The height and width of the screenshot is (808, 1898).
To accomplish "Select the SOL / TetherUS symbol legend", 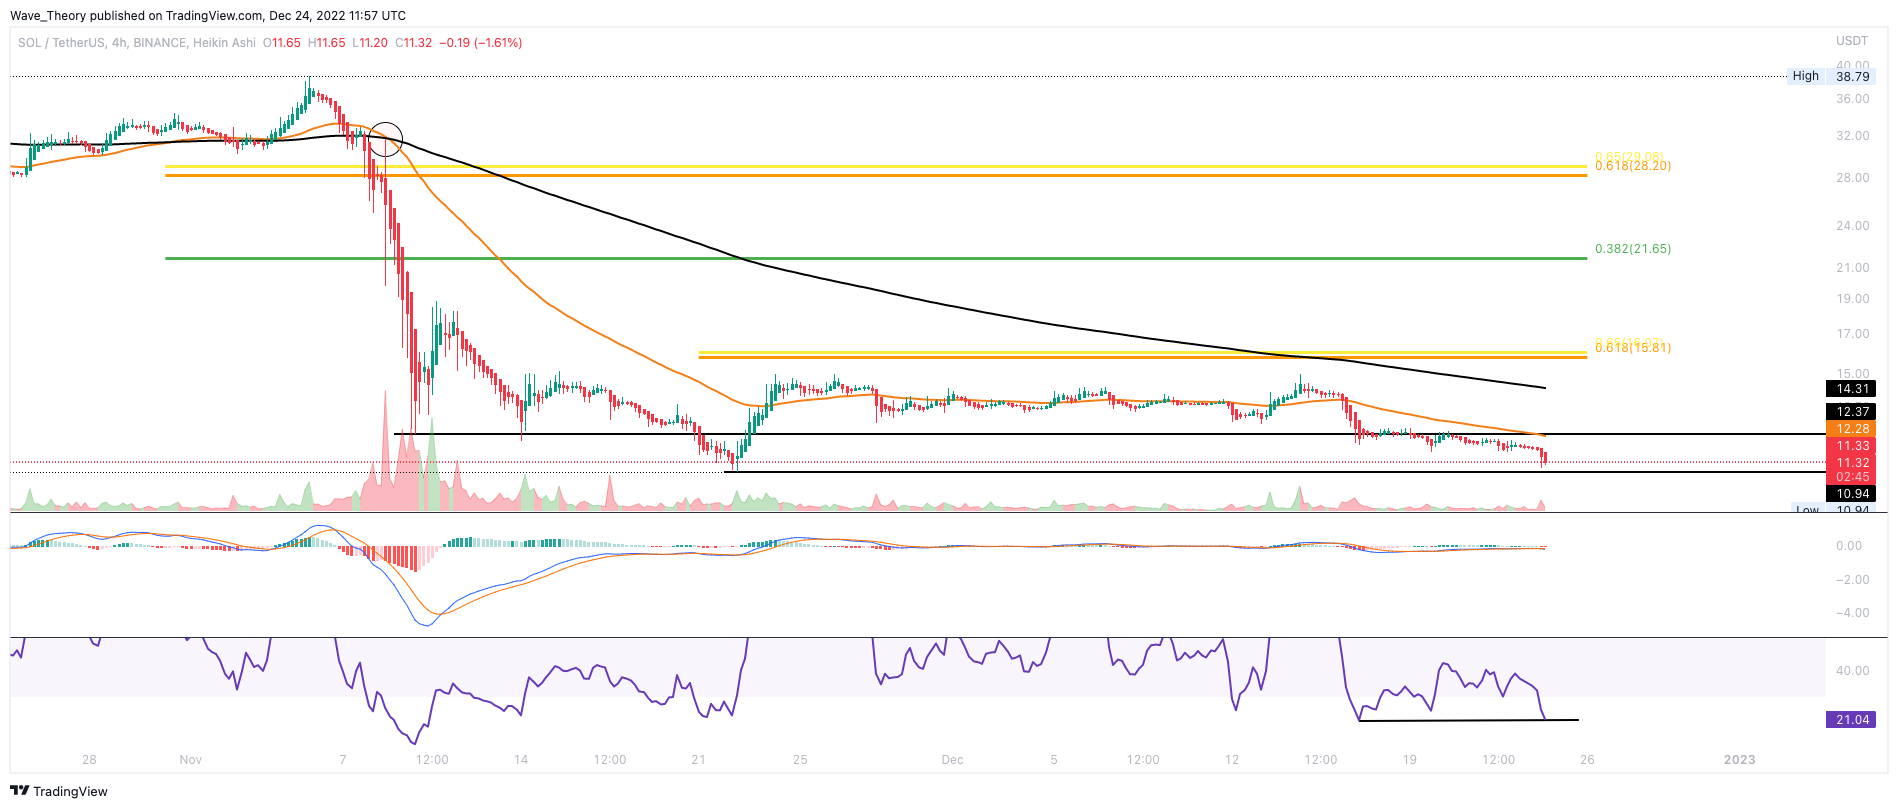I will [137, 43].
